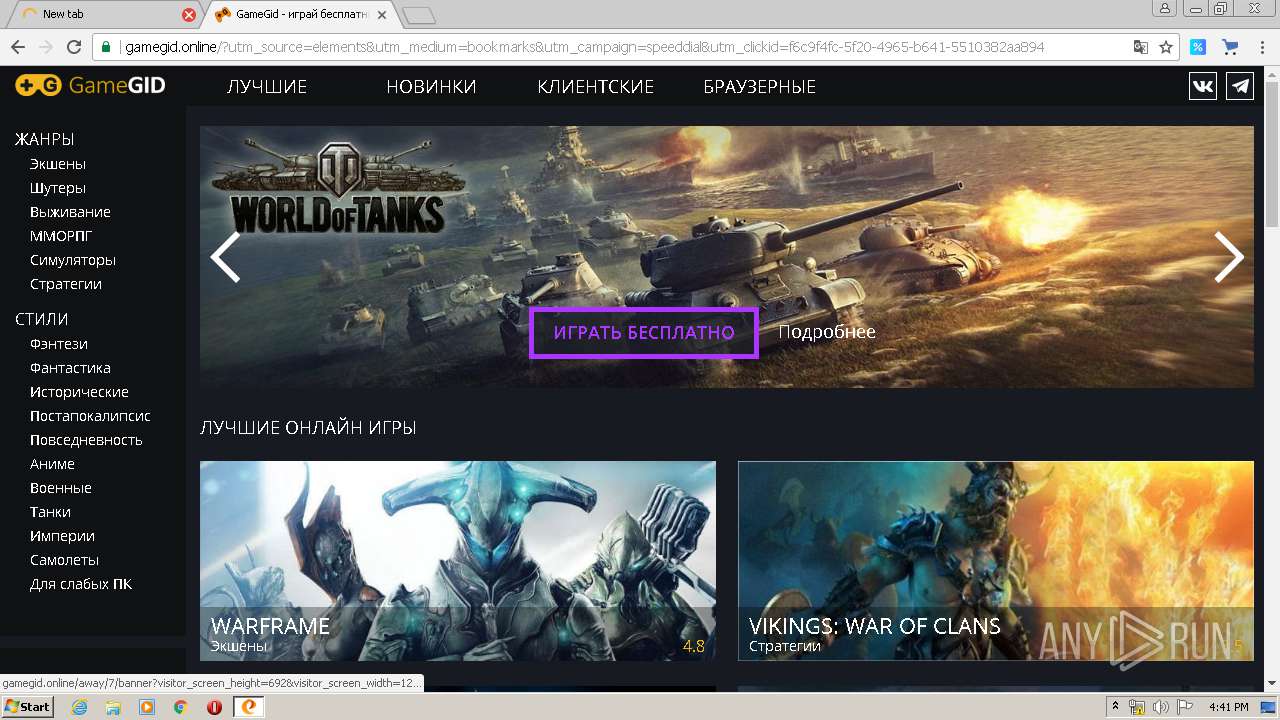1280x720 pixels.
Task: Show previous banner slide arrow
Action: tap(225, 257)
